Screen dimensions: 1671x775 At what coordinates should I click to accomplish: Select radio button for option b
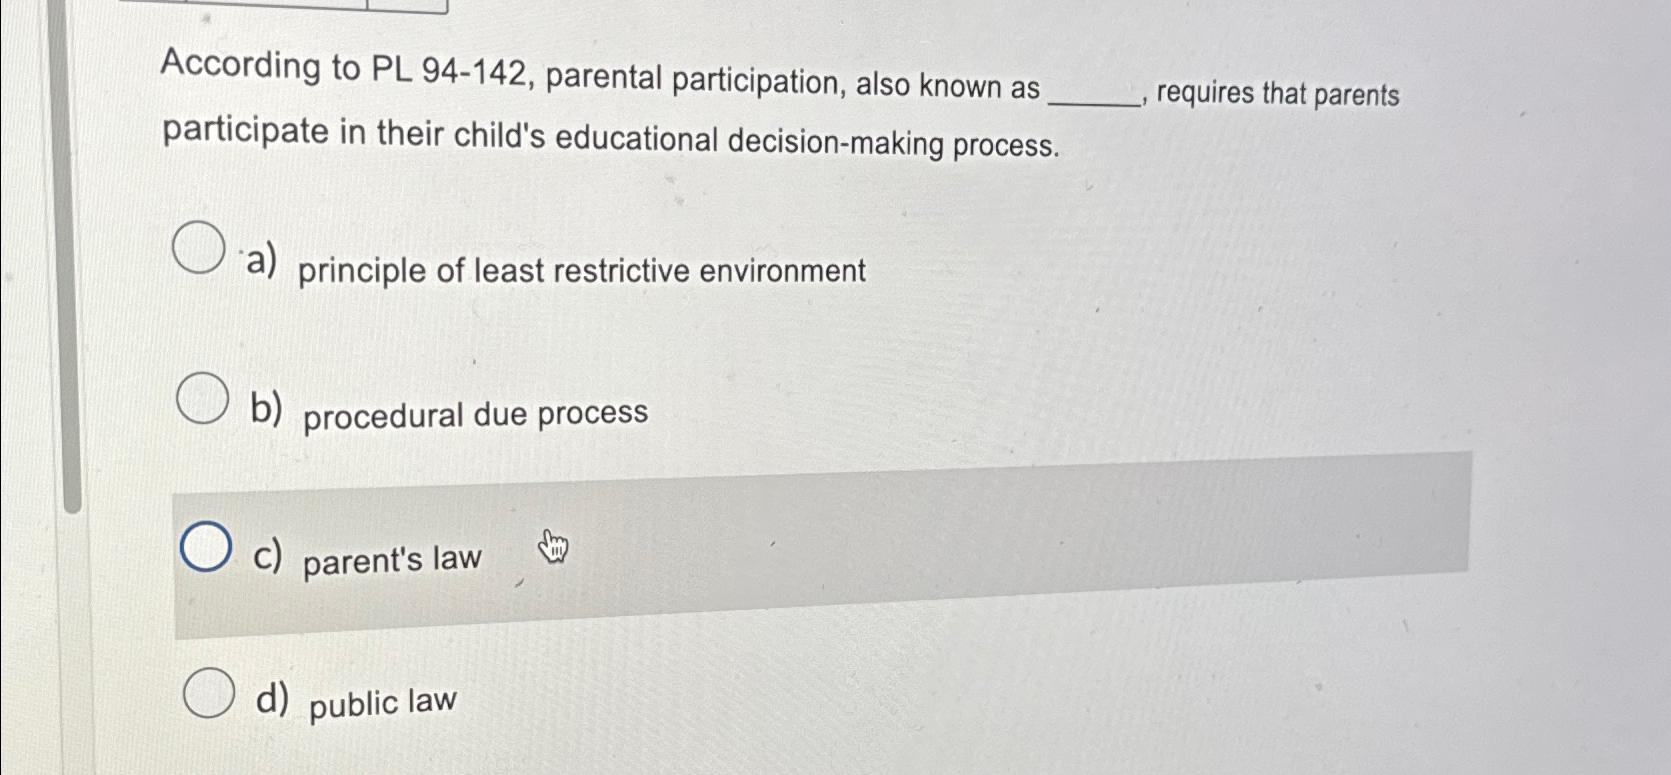(201, 397)
